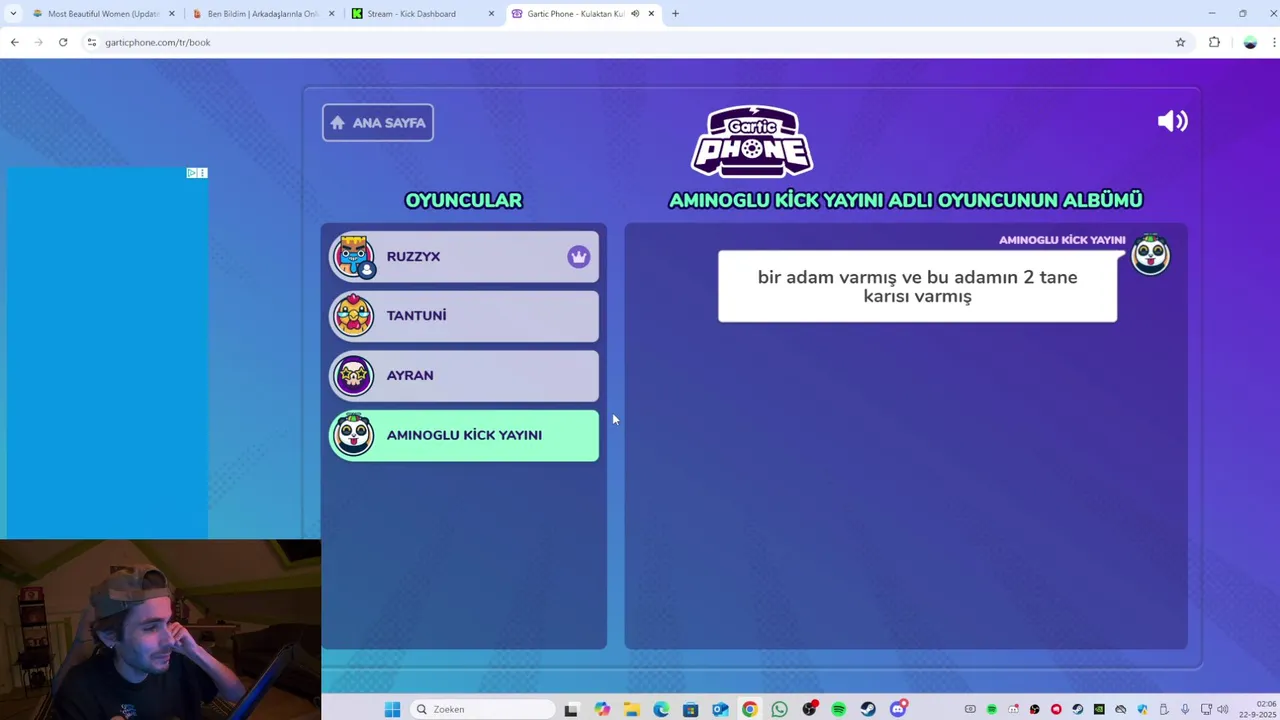Click the Gartic Phone logo
The height and width of the screenshot is (720, 1280).
[x=752, y=141]
